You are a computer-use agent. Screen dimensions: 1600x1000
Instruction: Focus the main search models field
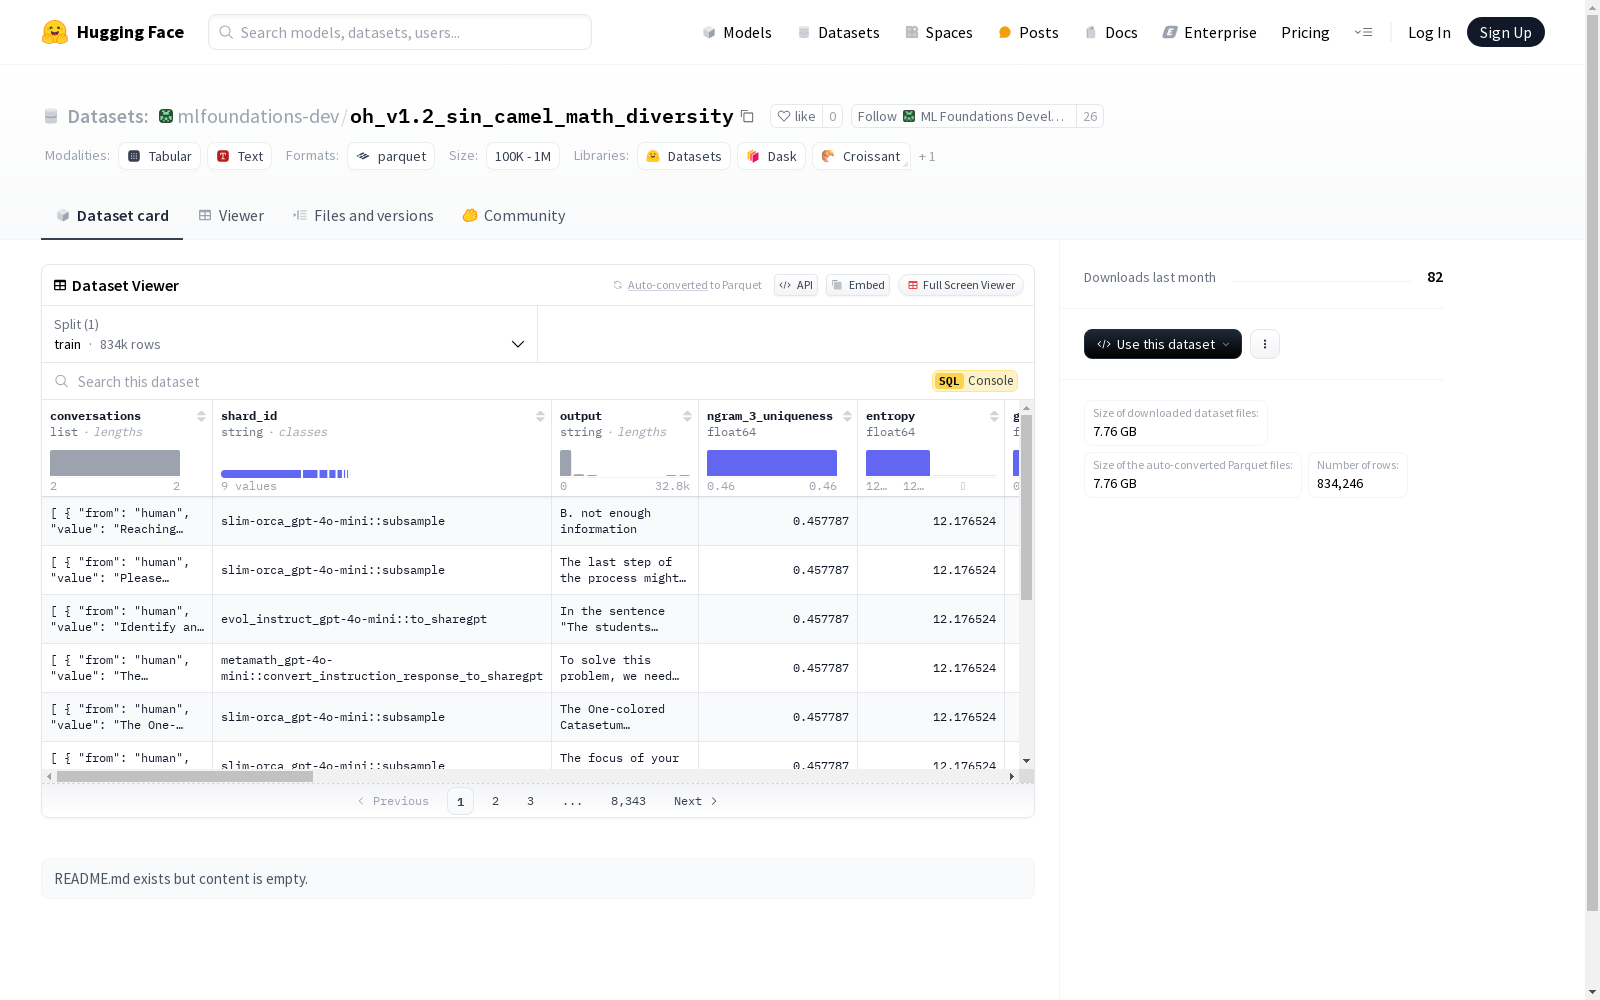coord(400,32)
